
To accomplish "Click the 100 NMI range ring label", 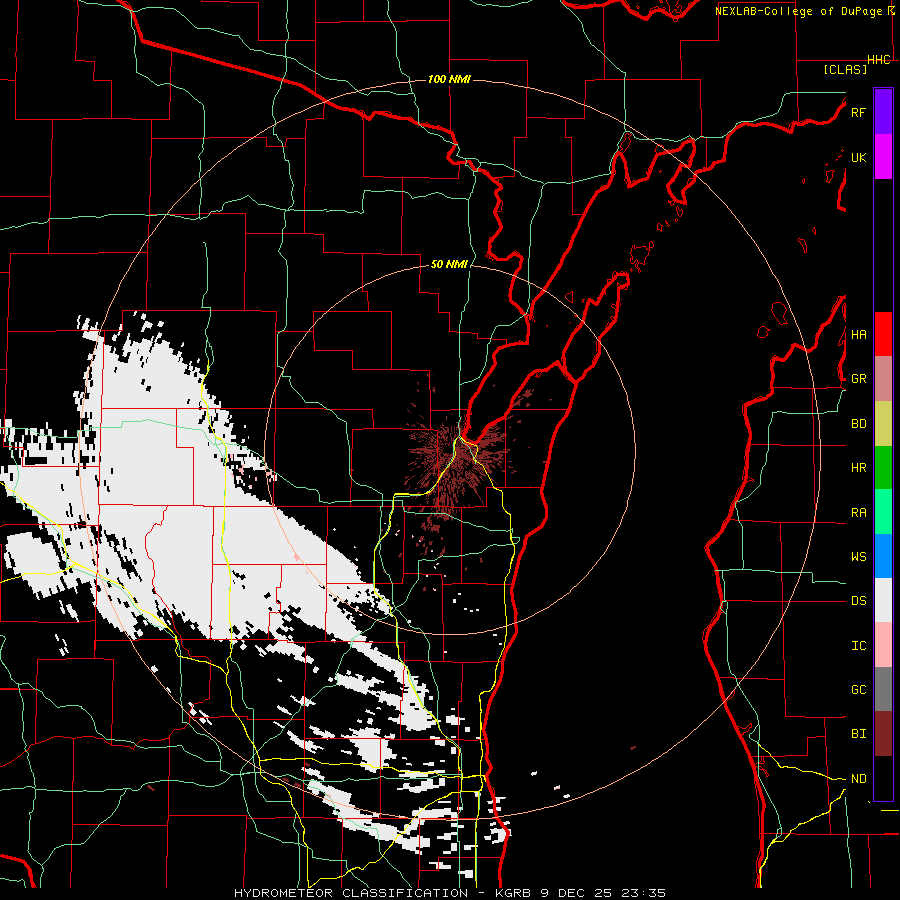I will (x=449, y=79).
